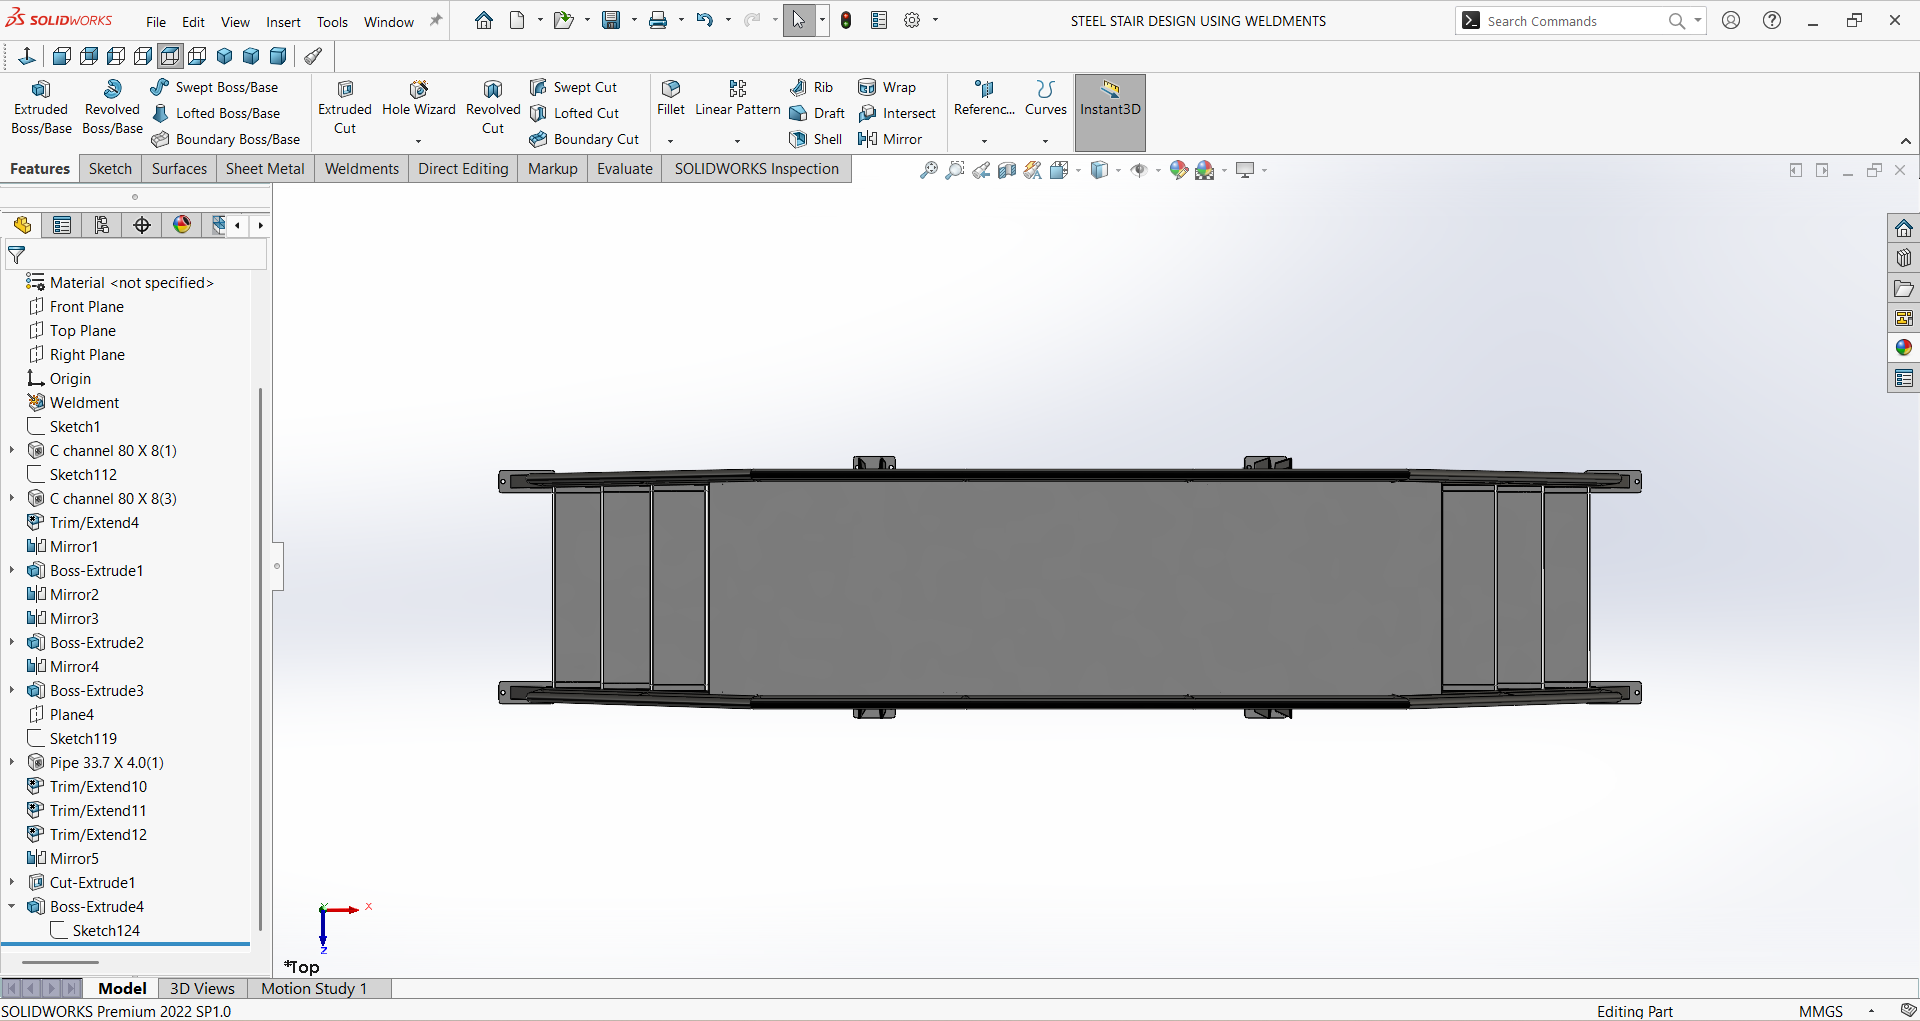Viewport: 1920px width, 1021px height.
Task: Click the Rebuild traffic light icon
Action: click(x=846, y=21)
